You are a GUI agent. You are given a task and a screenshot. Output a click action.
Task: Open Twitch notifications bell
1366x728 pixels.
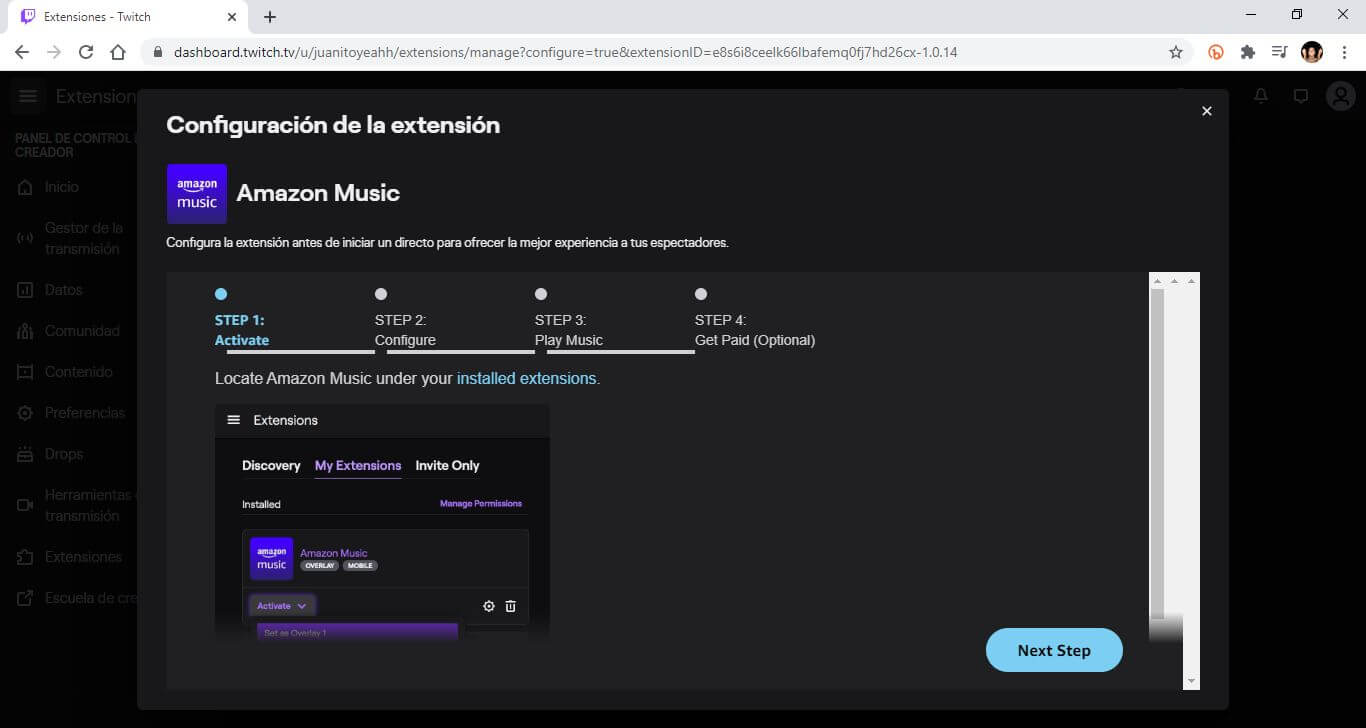click(1261, 96)
